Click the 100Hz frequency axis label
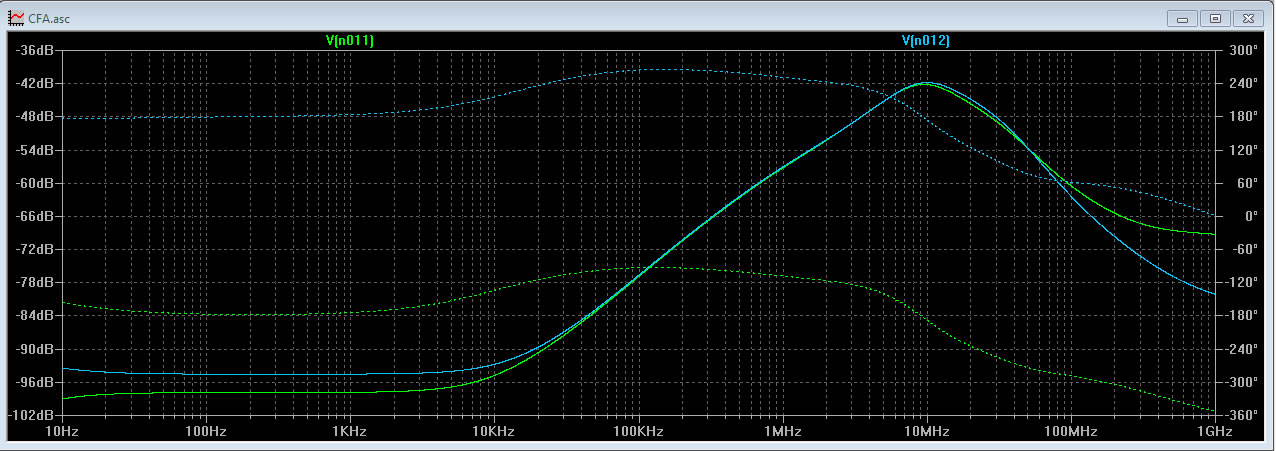 pos(206,431)
